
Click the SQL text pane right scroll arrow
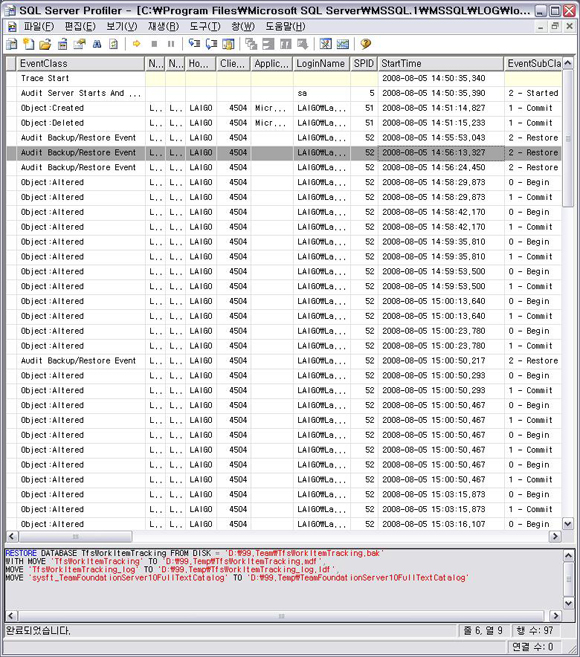point(556,616)
